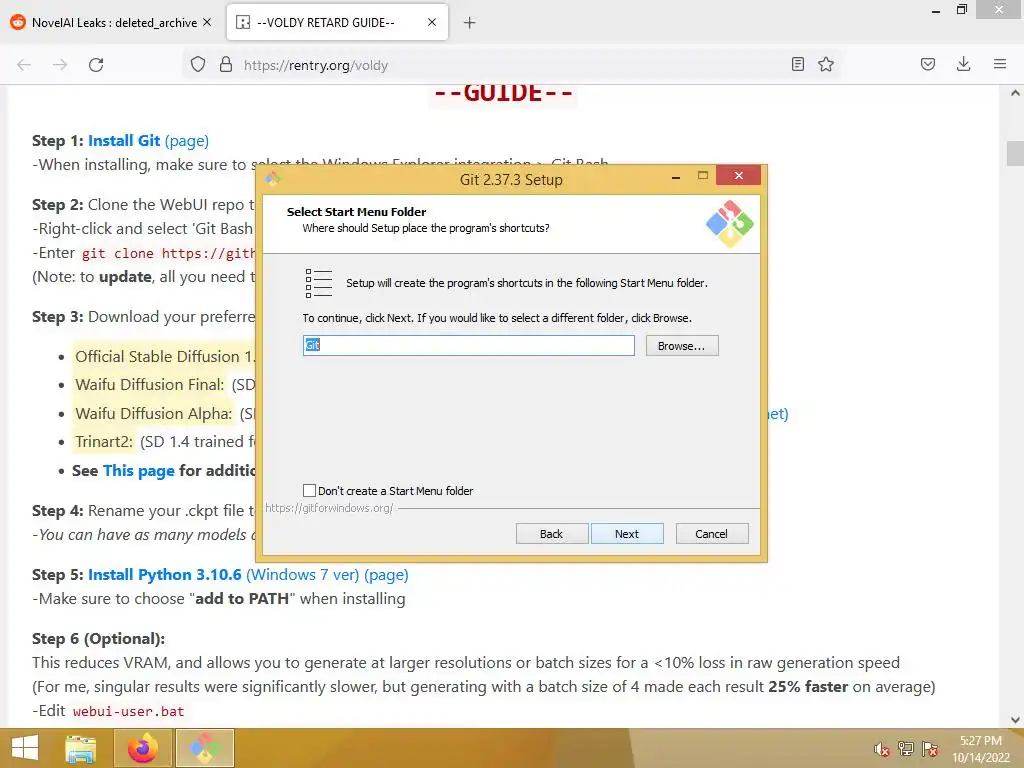Open the (Windows 7 ver) link
Screen dimensions: 1024x768
tap(302, 575)
